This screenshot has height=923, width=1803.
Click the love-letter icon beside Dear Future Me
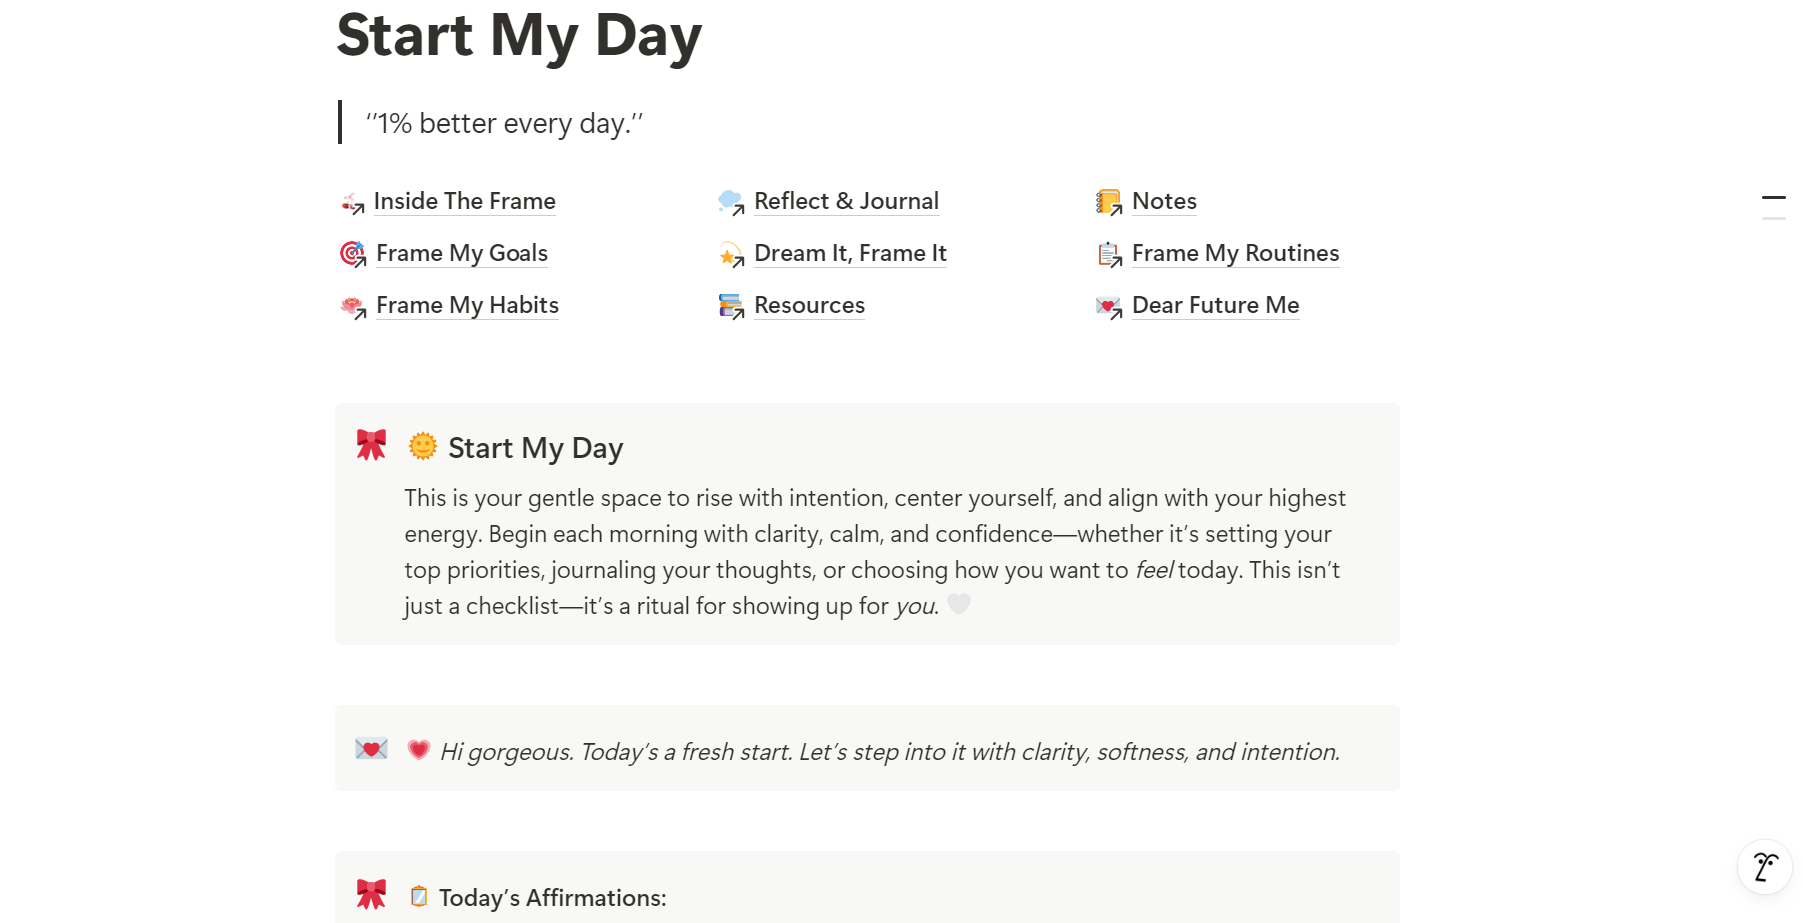[1108, 306]
